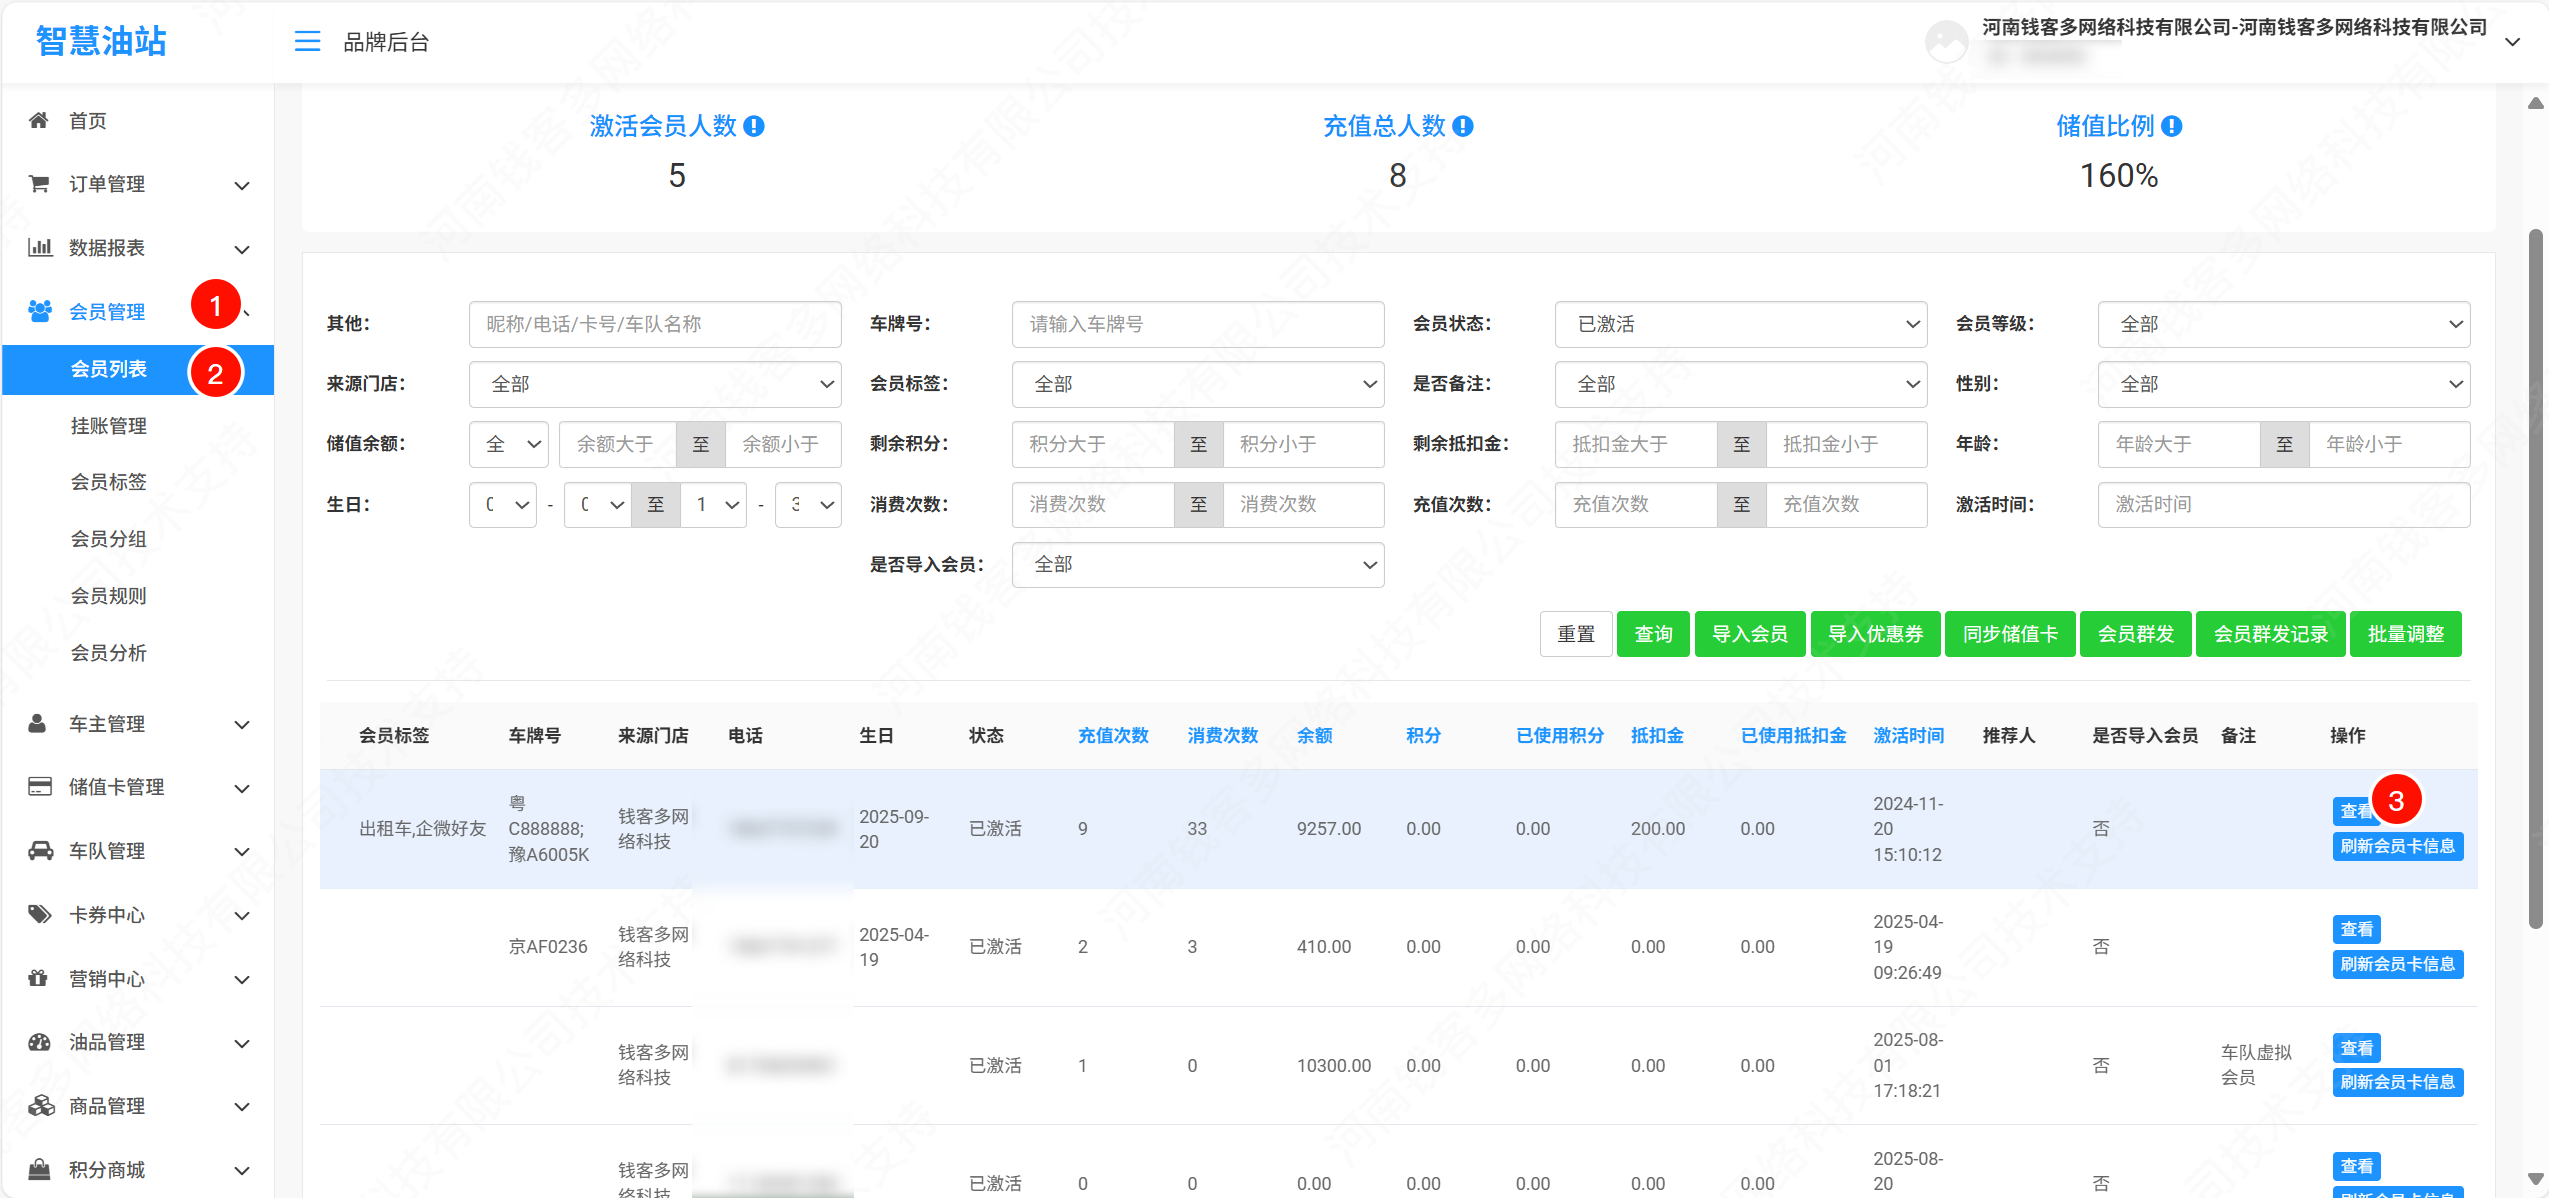The image size is (2549, 1198).
Task: Click the gift icon for 营销中心
Action: [x=39, y=978]
